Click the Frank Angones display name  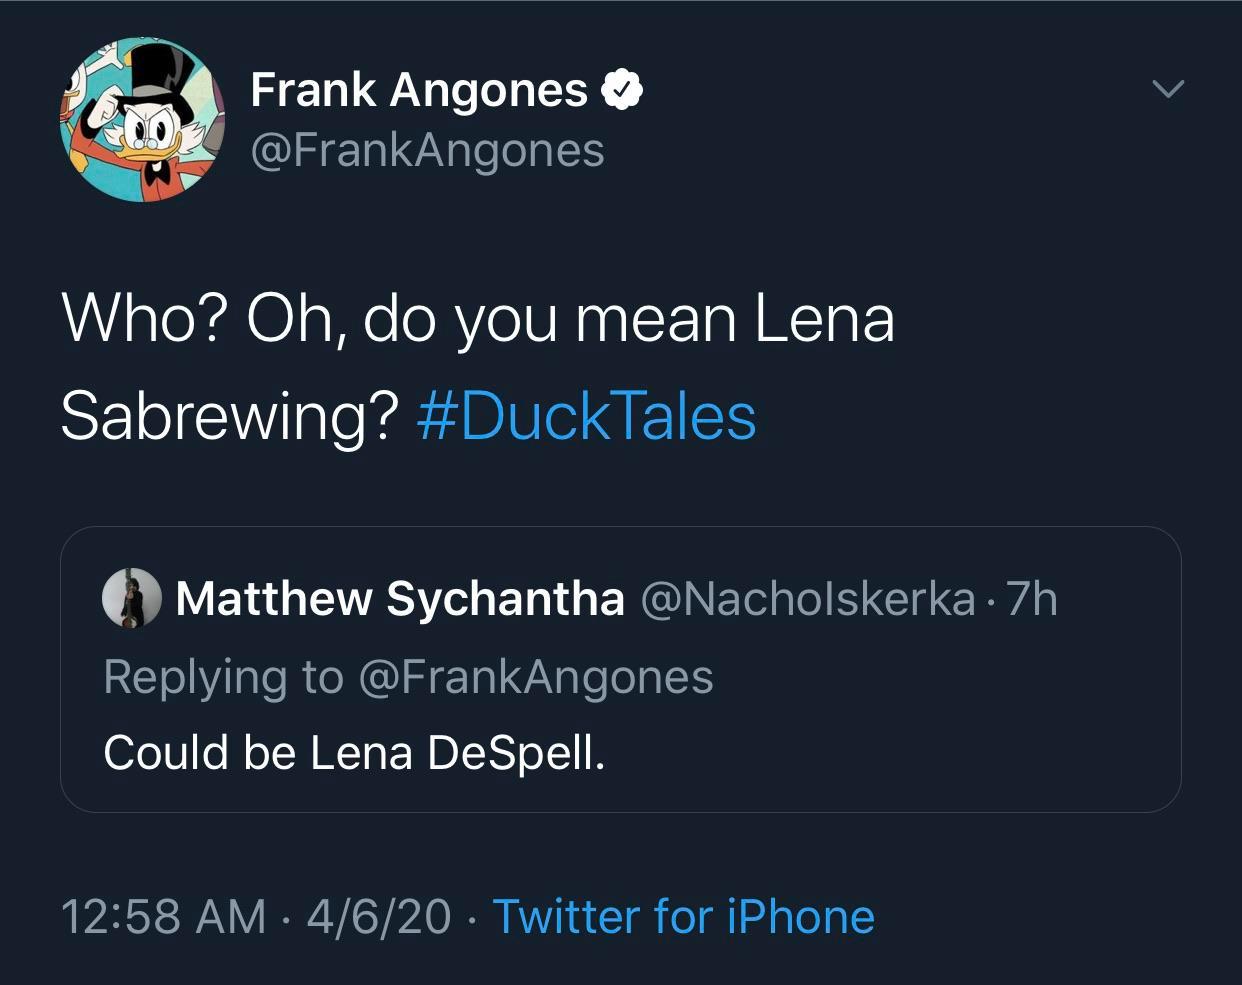[x=420, y=89]
